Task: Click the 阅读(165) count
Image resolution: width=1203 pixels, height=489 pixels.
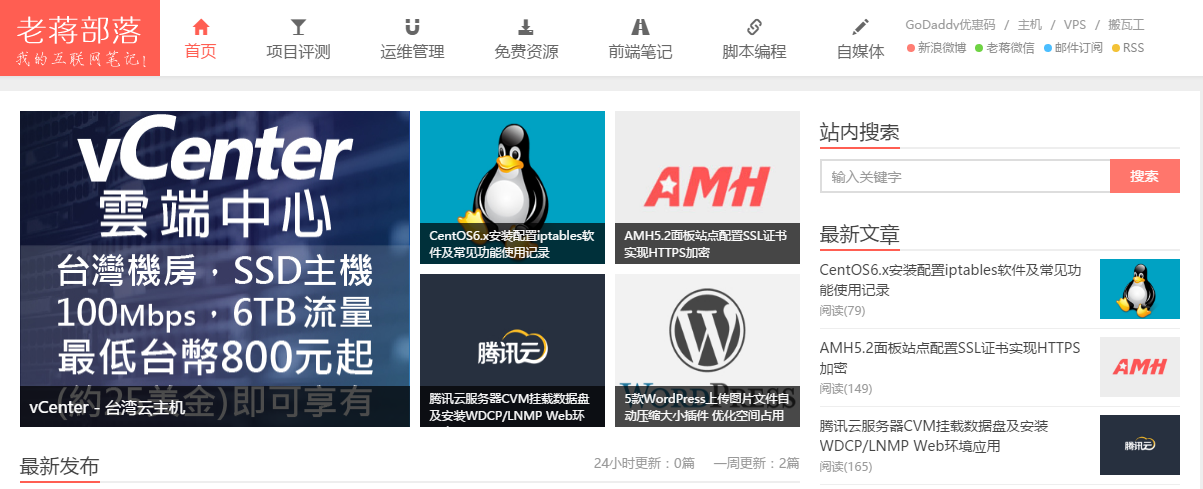Action: (846, 466)
